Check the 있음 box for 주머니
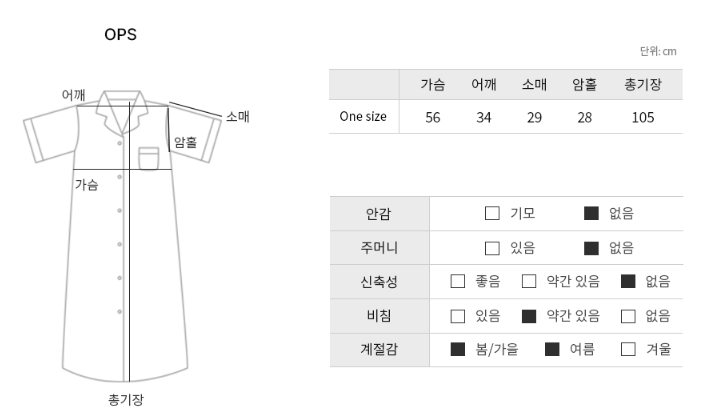This screenshot has height=420, width=701. pos(492,248)
